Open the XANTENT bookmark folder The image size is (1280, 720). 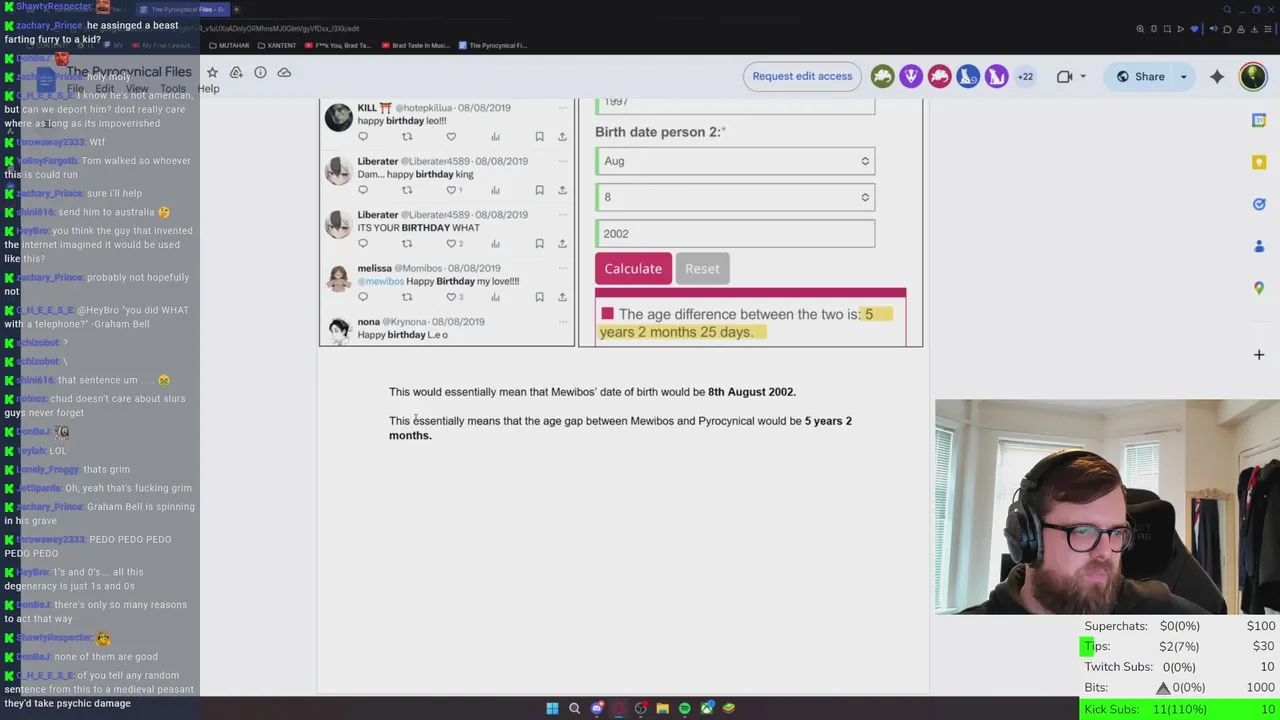point(277,45)
